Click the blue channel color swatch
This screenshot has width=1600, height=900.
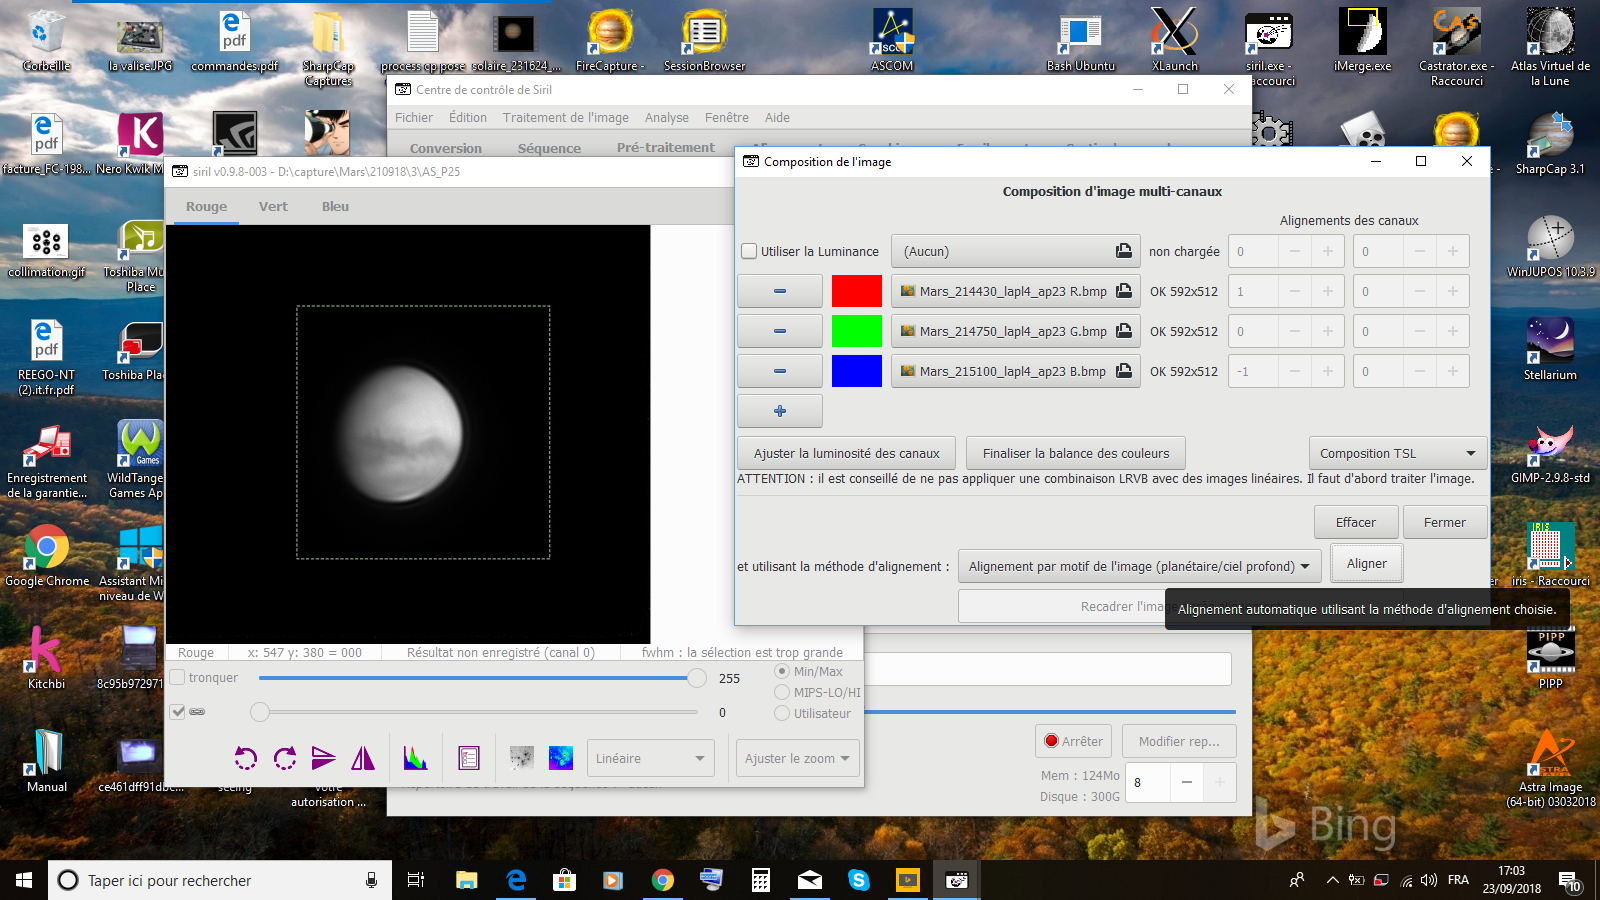pyautogui.click(x=857, y=371)
